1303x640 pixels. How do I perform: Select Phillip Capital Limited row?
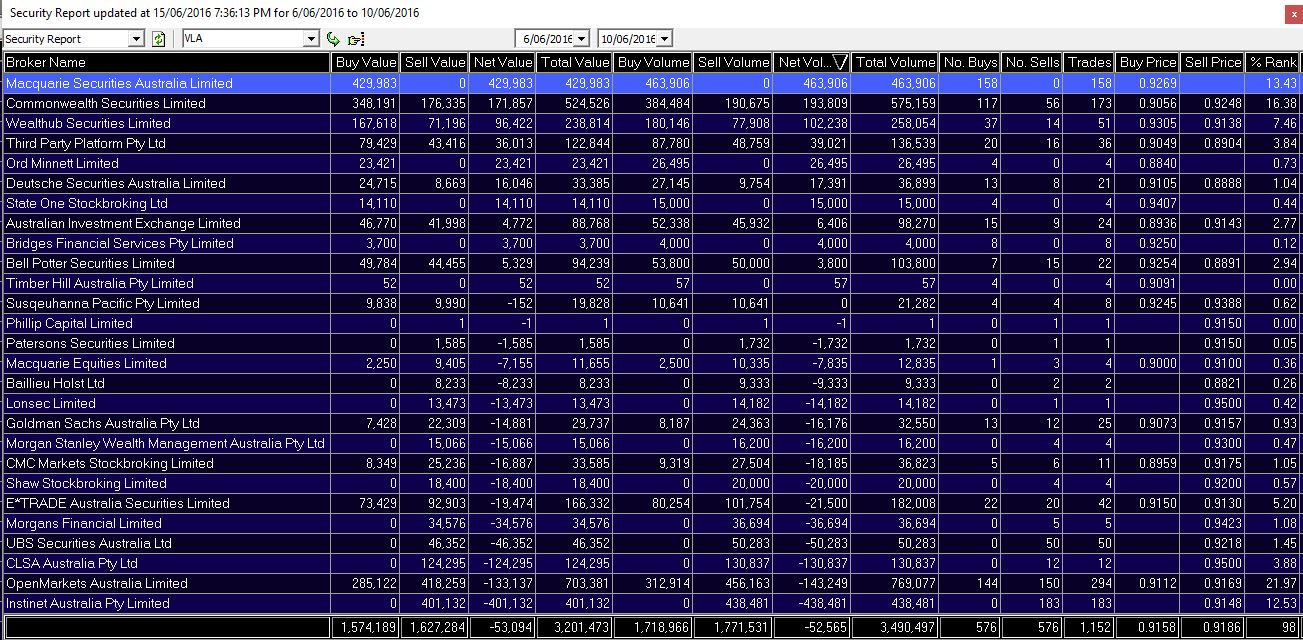(x=651, y=323)
